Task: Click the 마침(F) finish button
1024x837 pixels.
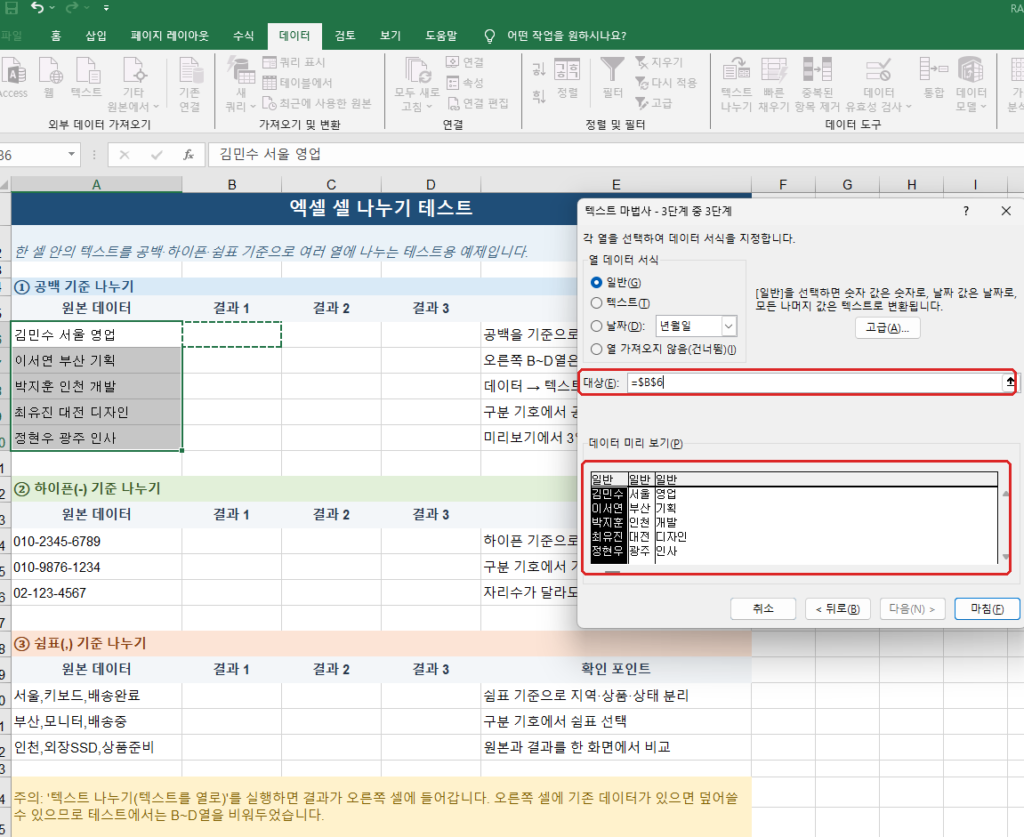Action: click(x=987, y=608)
